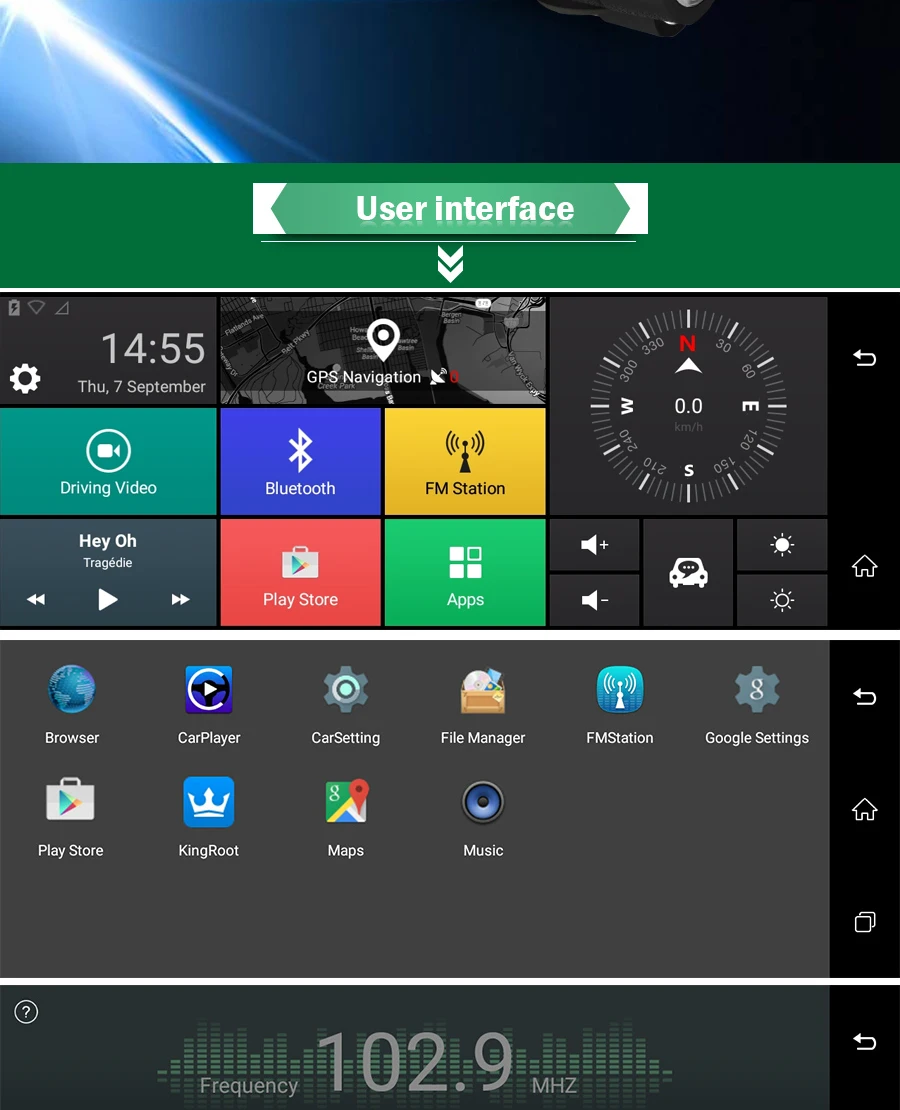Screen dimensions: 900x1110
Task: Play the Hey Oh track
Action: [107, 600]
